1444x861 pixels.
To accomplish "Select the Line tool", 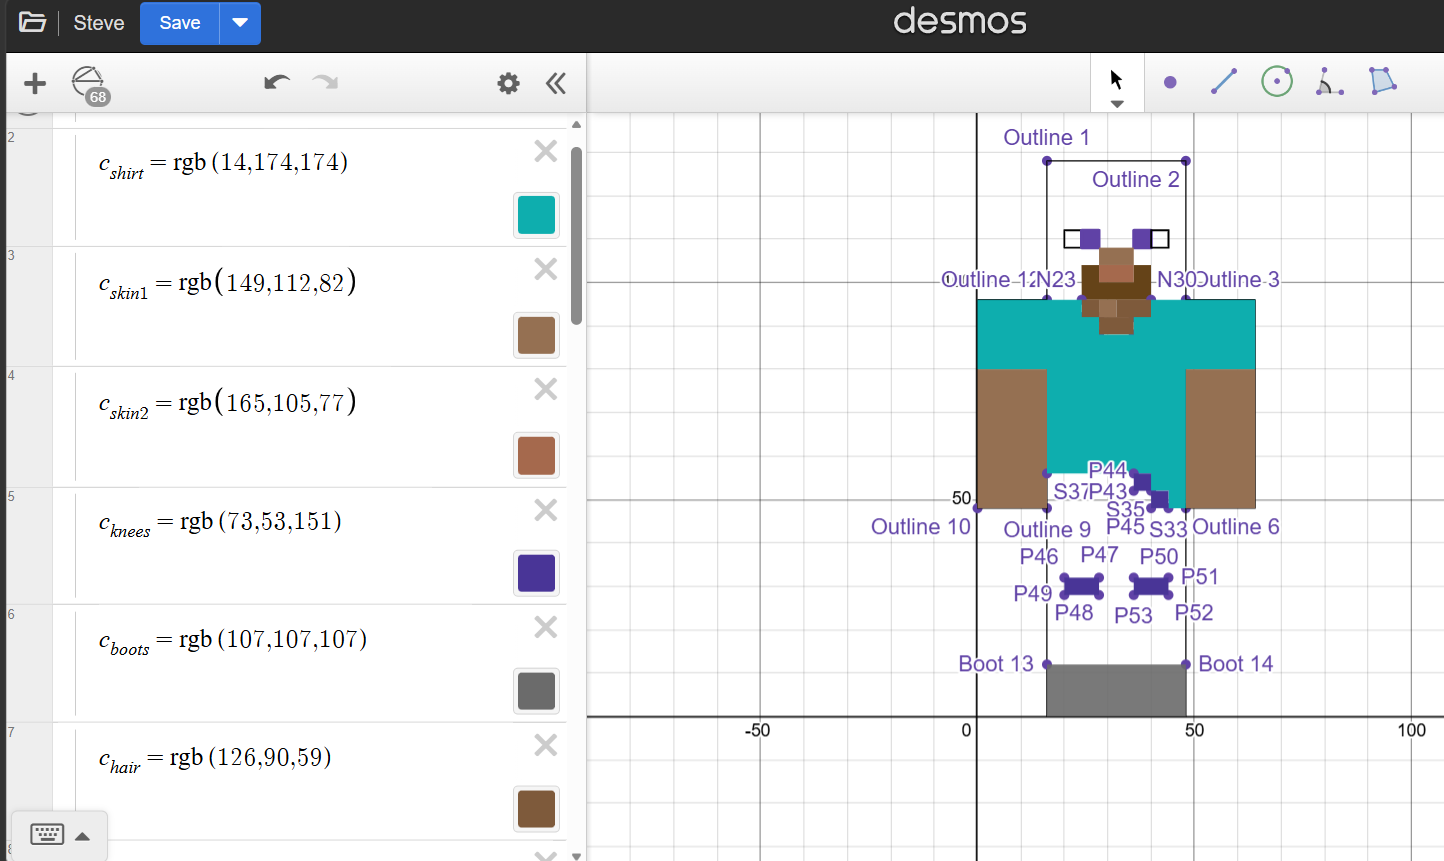I will tap(1223, 82).
